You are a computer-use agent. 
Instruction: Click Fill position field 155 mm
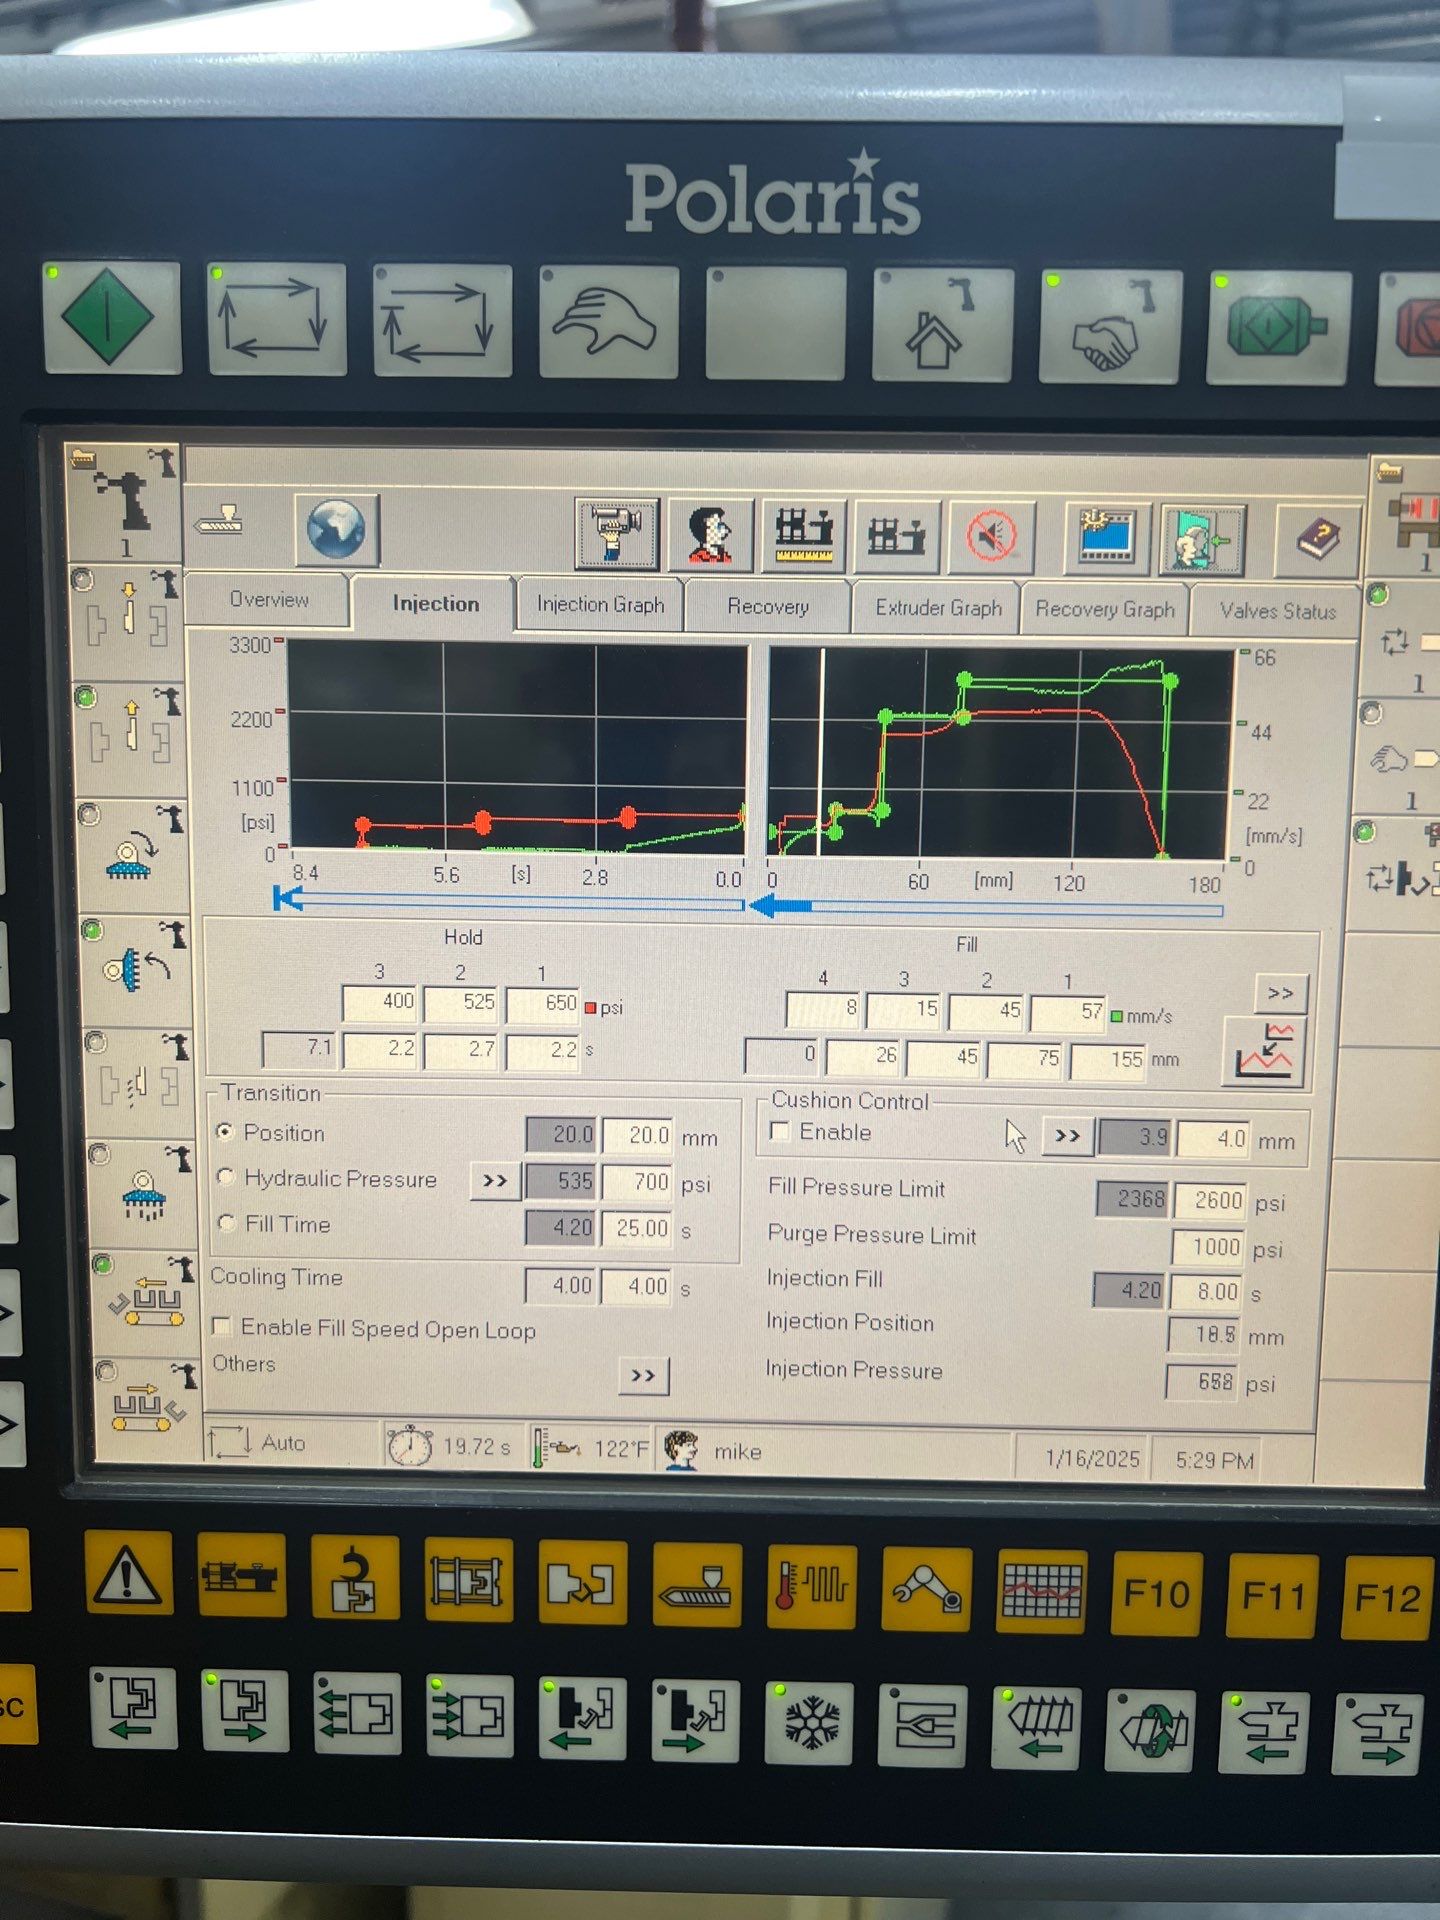[1108, 1059]
